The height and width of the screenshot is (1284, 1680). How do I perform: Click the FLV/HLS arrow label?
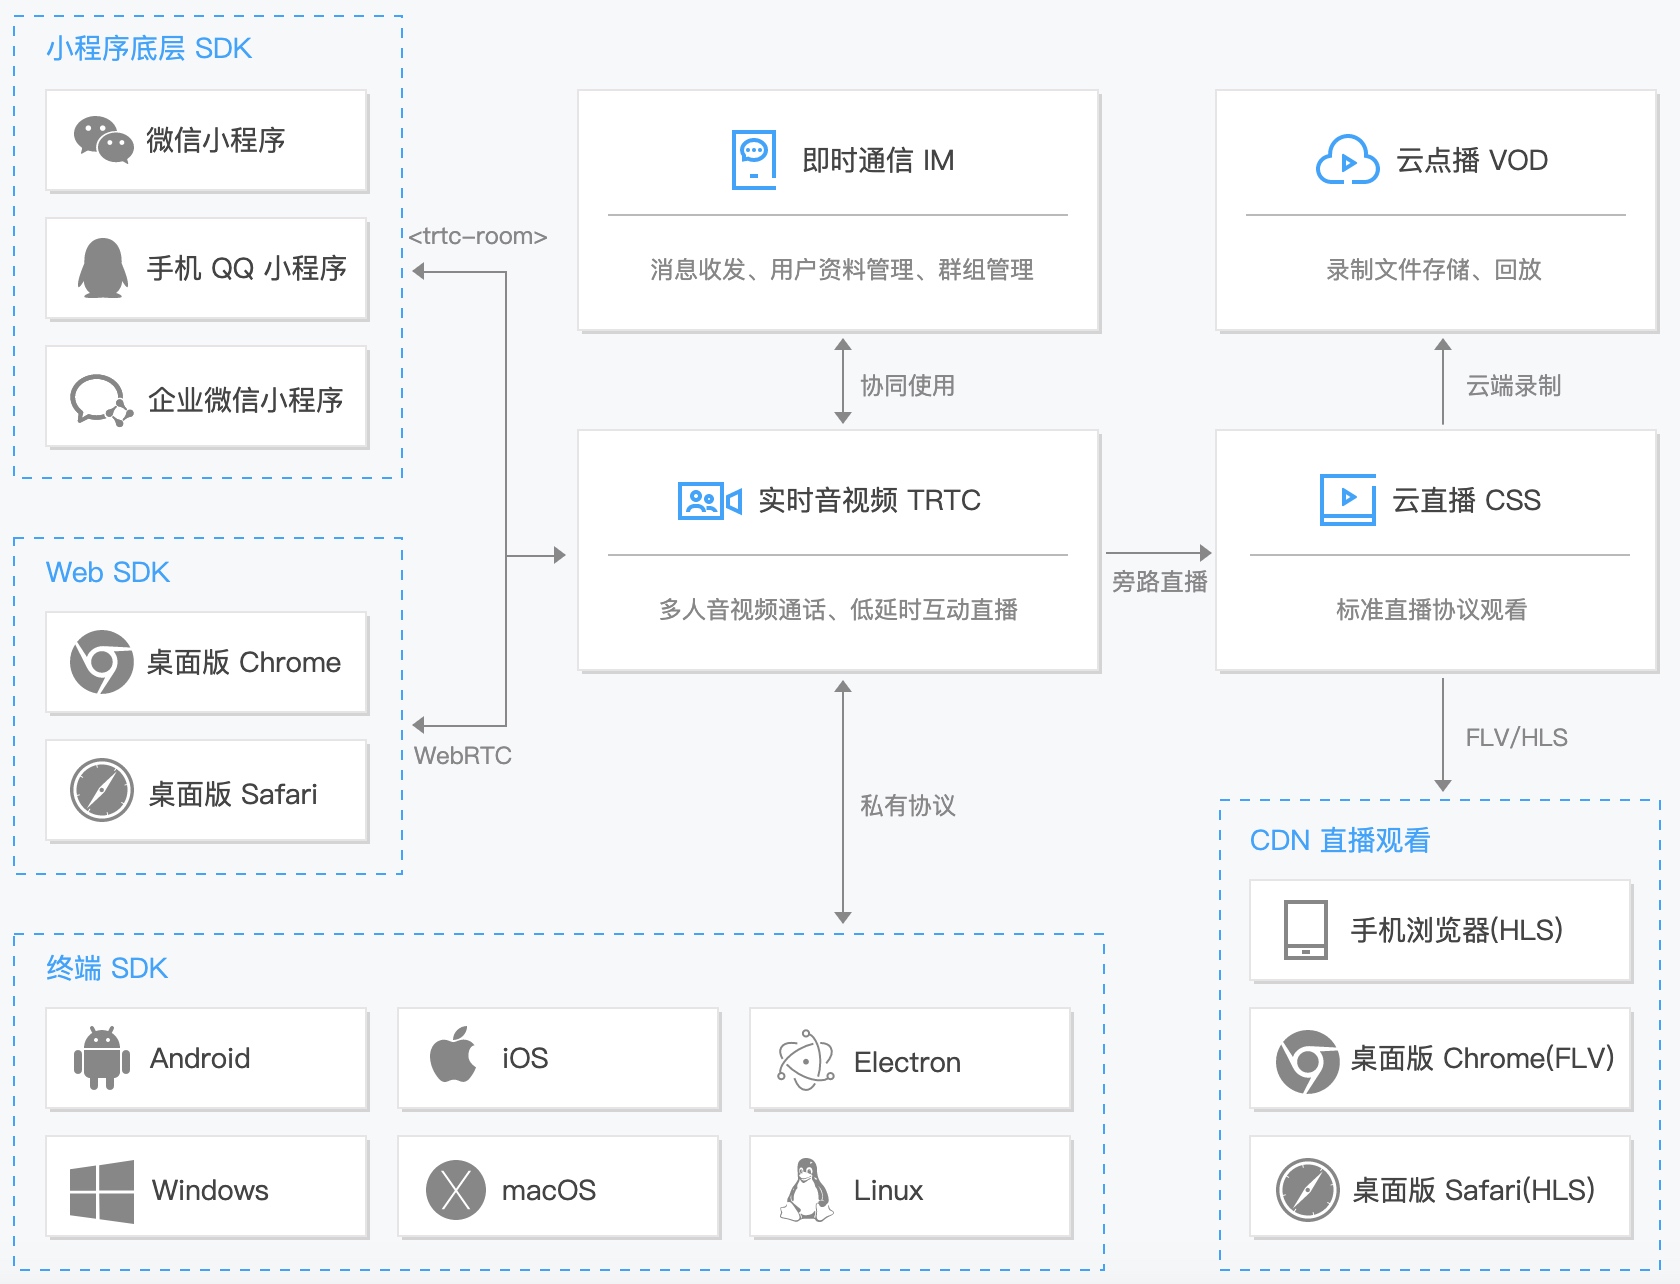click(1517, 738)
